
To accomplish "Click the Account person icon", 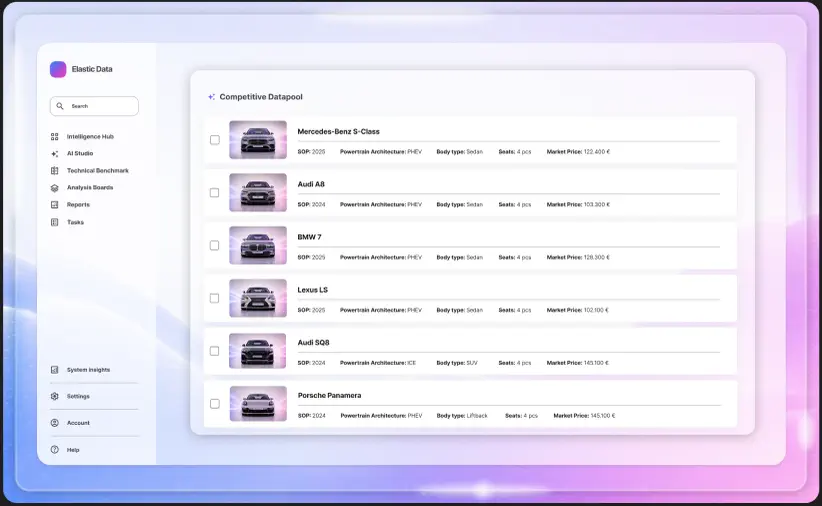I will tap(55, 423).
